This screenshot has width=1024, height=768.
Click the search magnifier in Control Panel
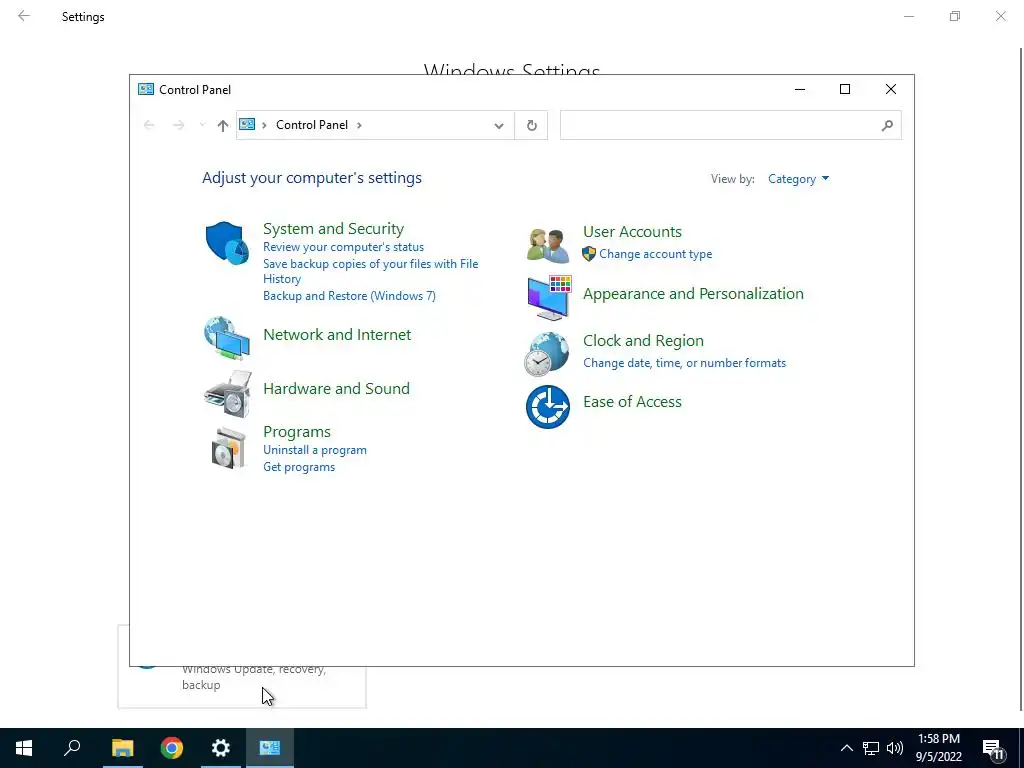coord(887,125)
